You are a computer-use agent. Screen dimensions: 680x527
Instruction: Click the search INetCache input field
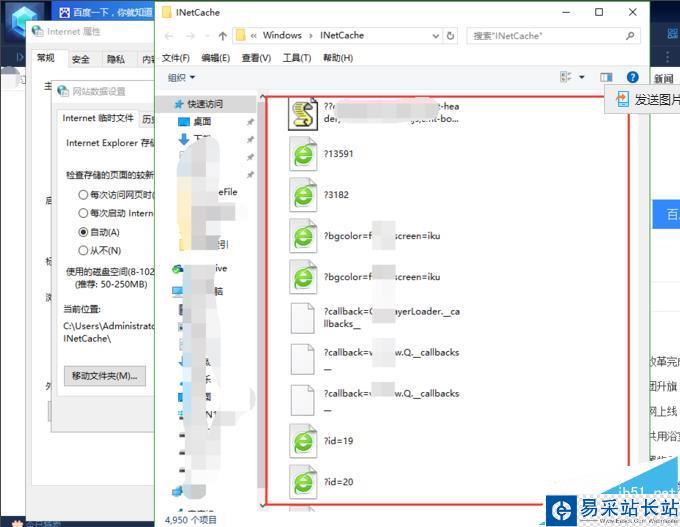pyautogui.click(x=549, y=36)
